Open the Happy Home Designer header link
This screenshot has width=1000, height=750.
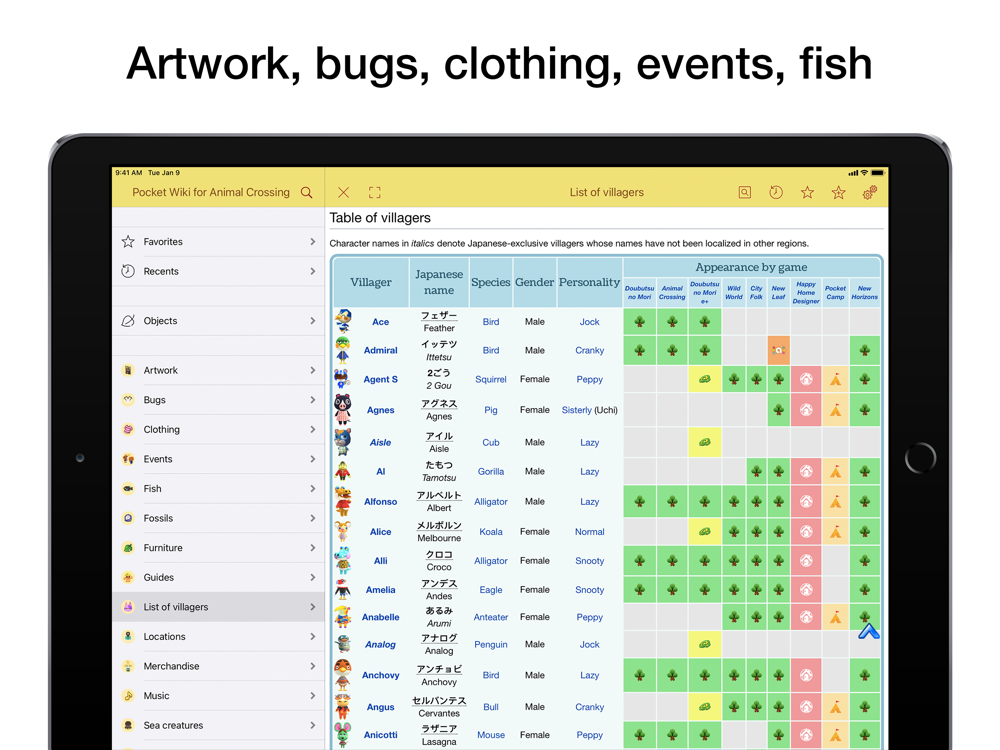pos(806,293)
